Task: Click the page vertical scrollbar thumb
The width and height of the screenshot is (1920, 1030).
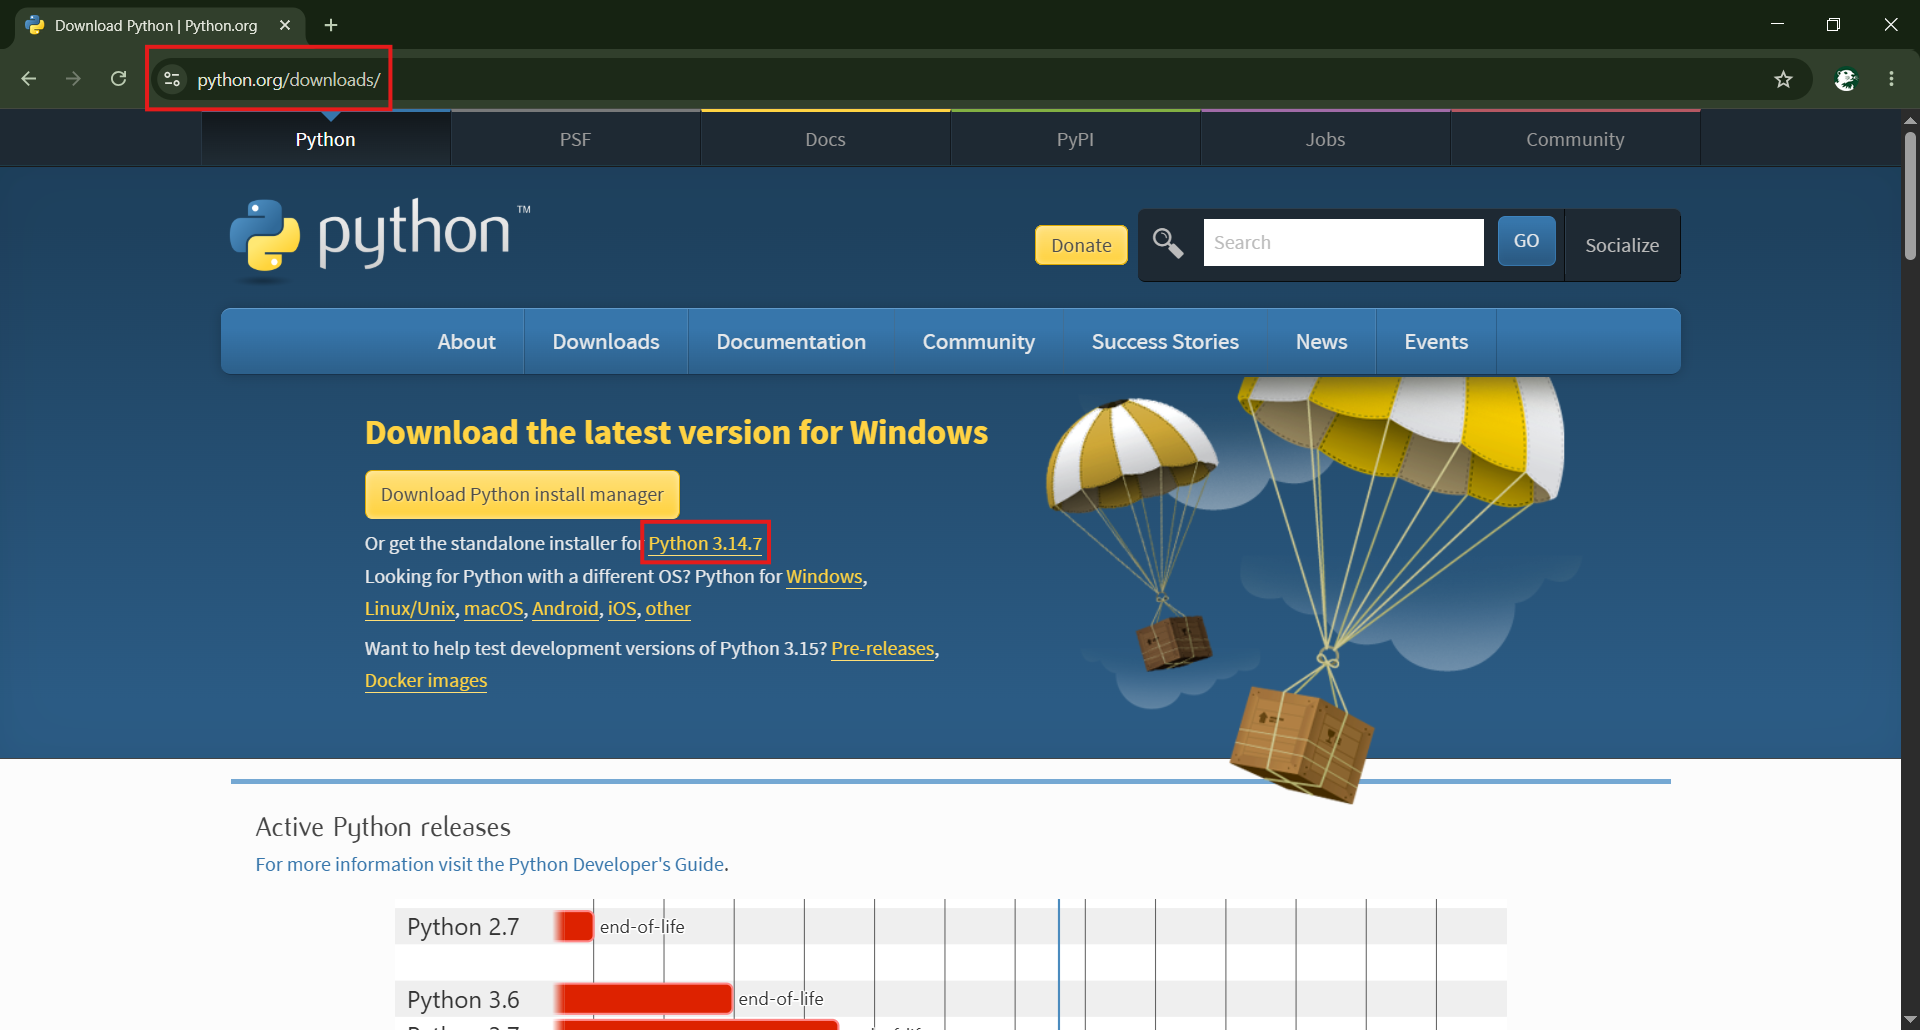Action: tap(1910, 196)
